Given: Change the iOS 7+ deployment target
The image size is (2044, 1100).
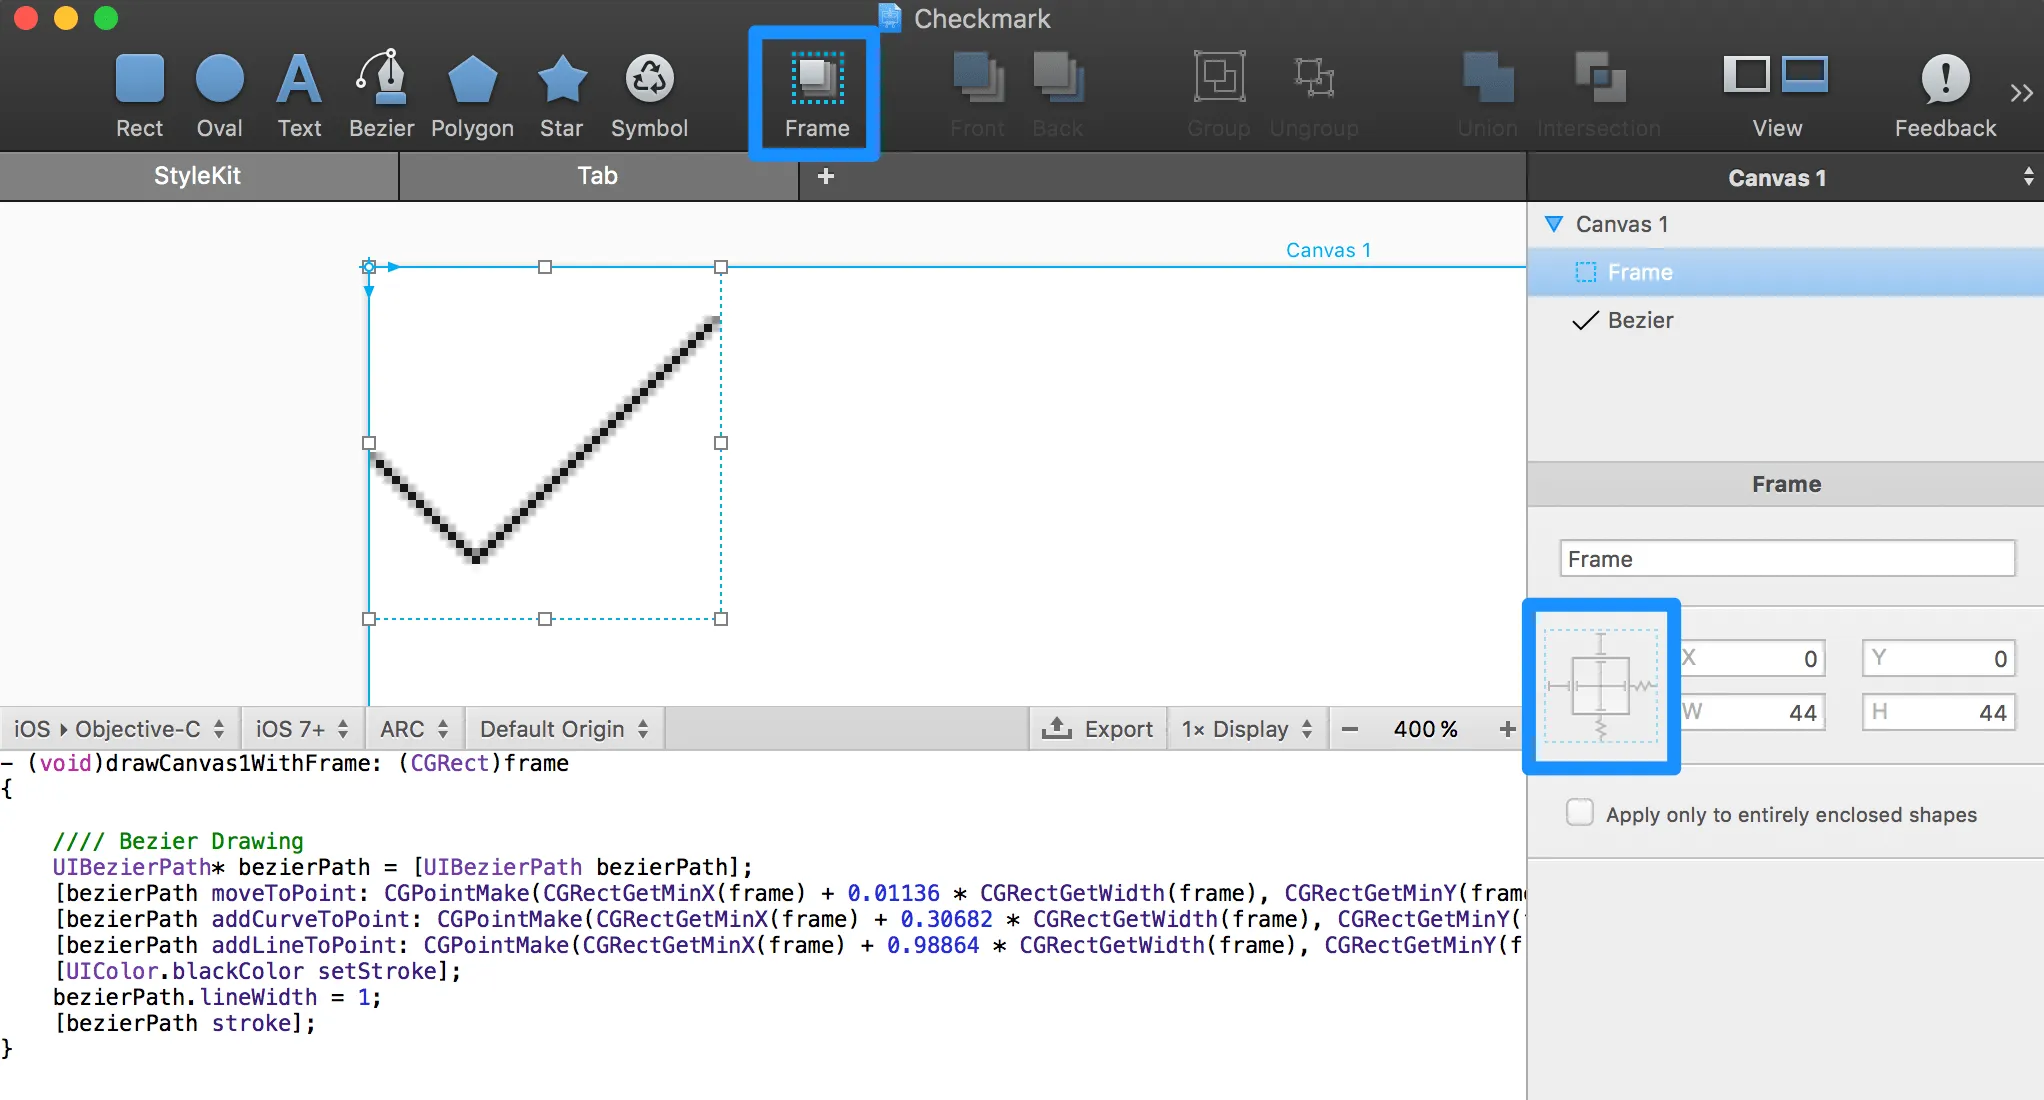Looking at the screenshot, I should 300,728.
